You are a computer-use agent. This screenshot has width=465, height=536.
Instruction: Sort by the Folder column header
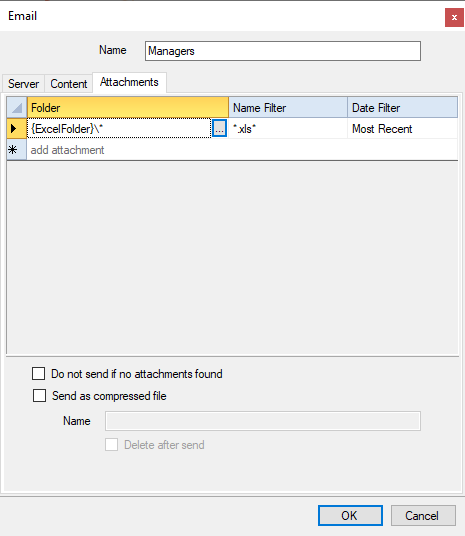[128, 108]
